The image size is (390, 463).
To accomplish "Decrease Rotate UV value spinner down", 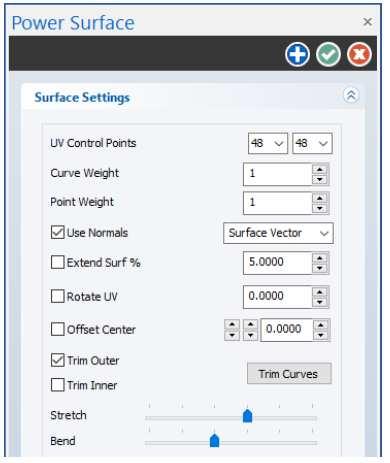I will coord(320,302).
